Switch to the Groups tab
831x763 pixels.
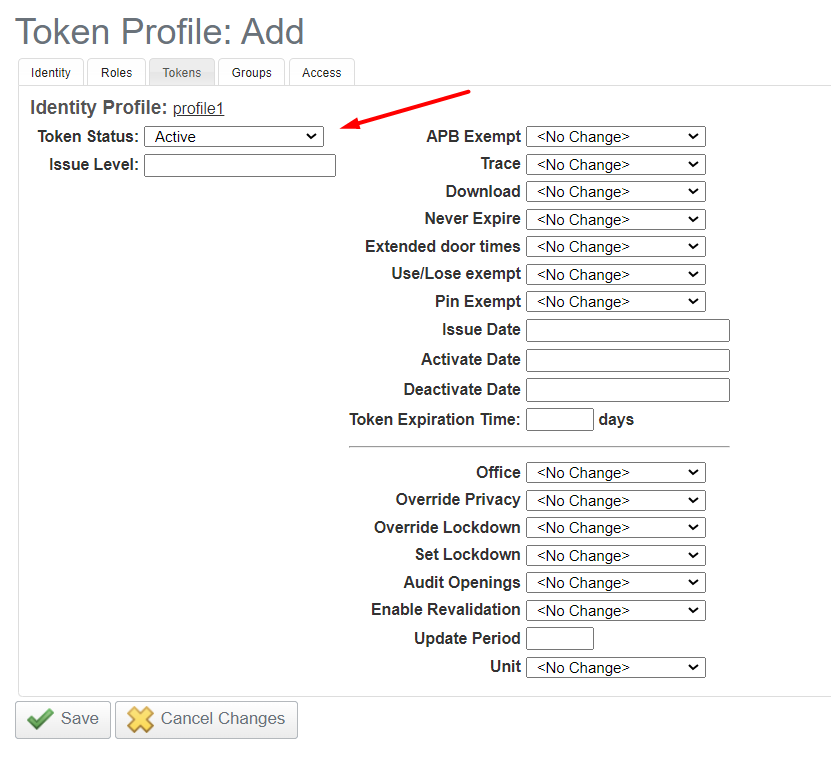point(251,72)
